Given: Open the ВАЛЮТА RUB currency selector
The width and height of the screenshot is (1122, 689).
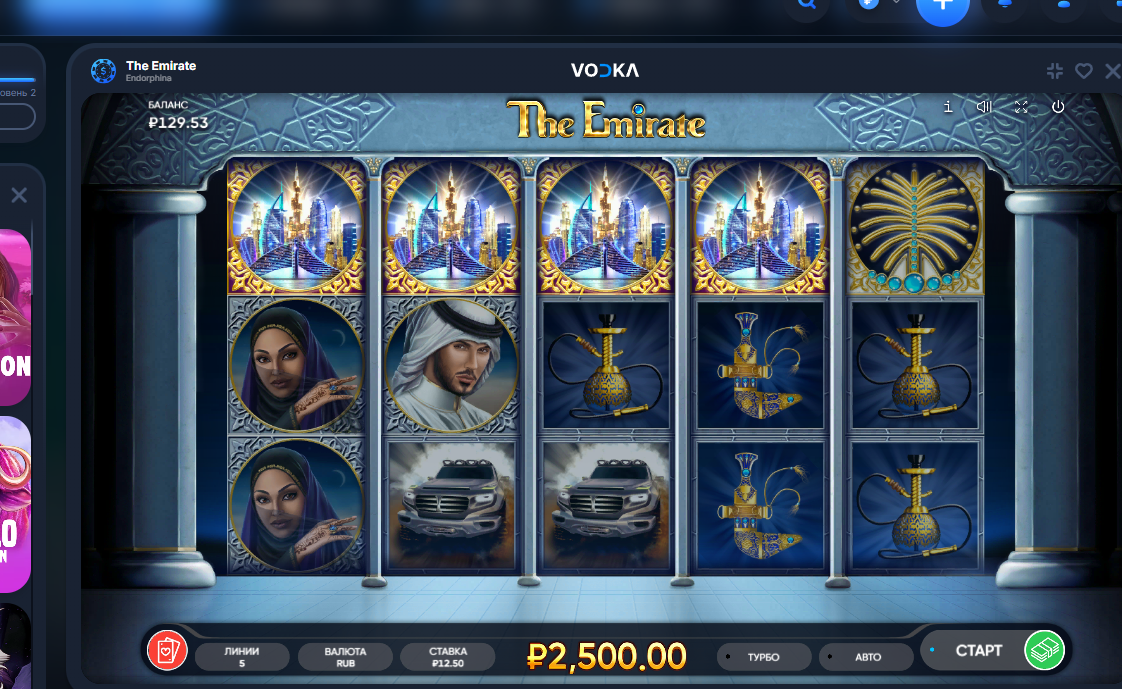Looking at the screenshot, I should [x=345, y=657].
